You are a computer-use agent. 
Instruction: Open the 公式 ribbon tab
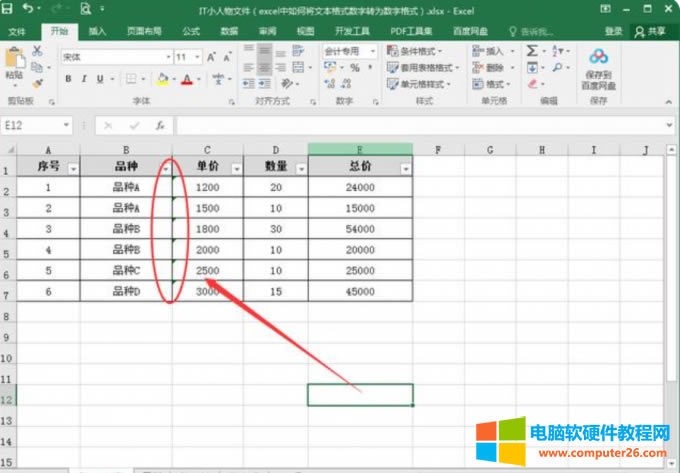(x=191, y=31)
